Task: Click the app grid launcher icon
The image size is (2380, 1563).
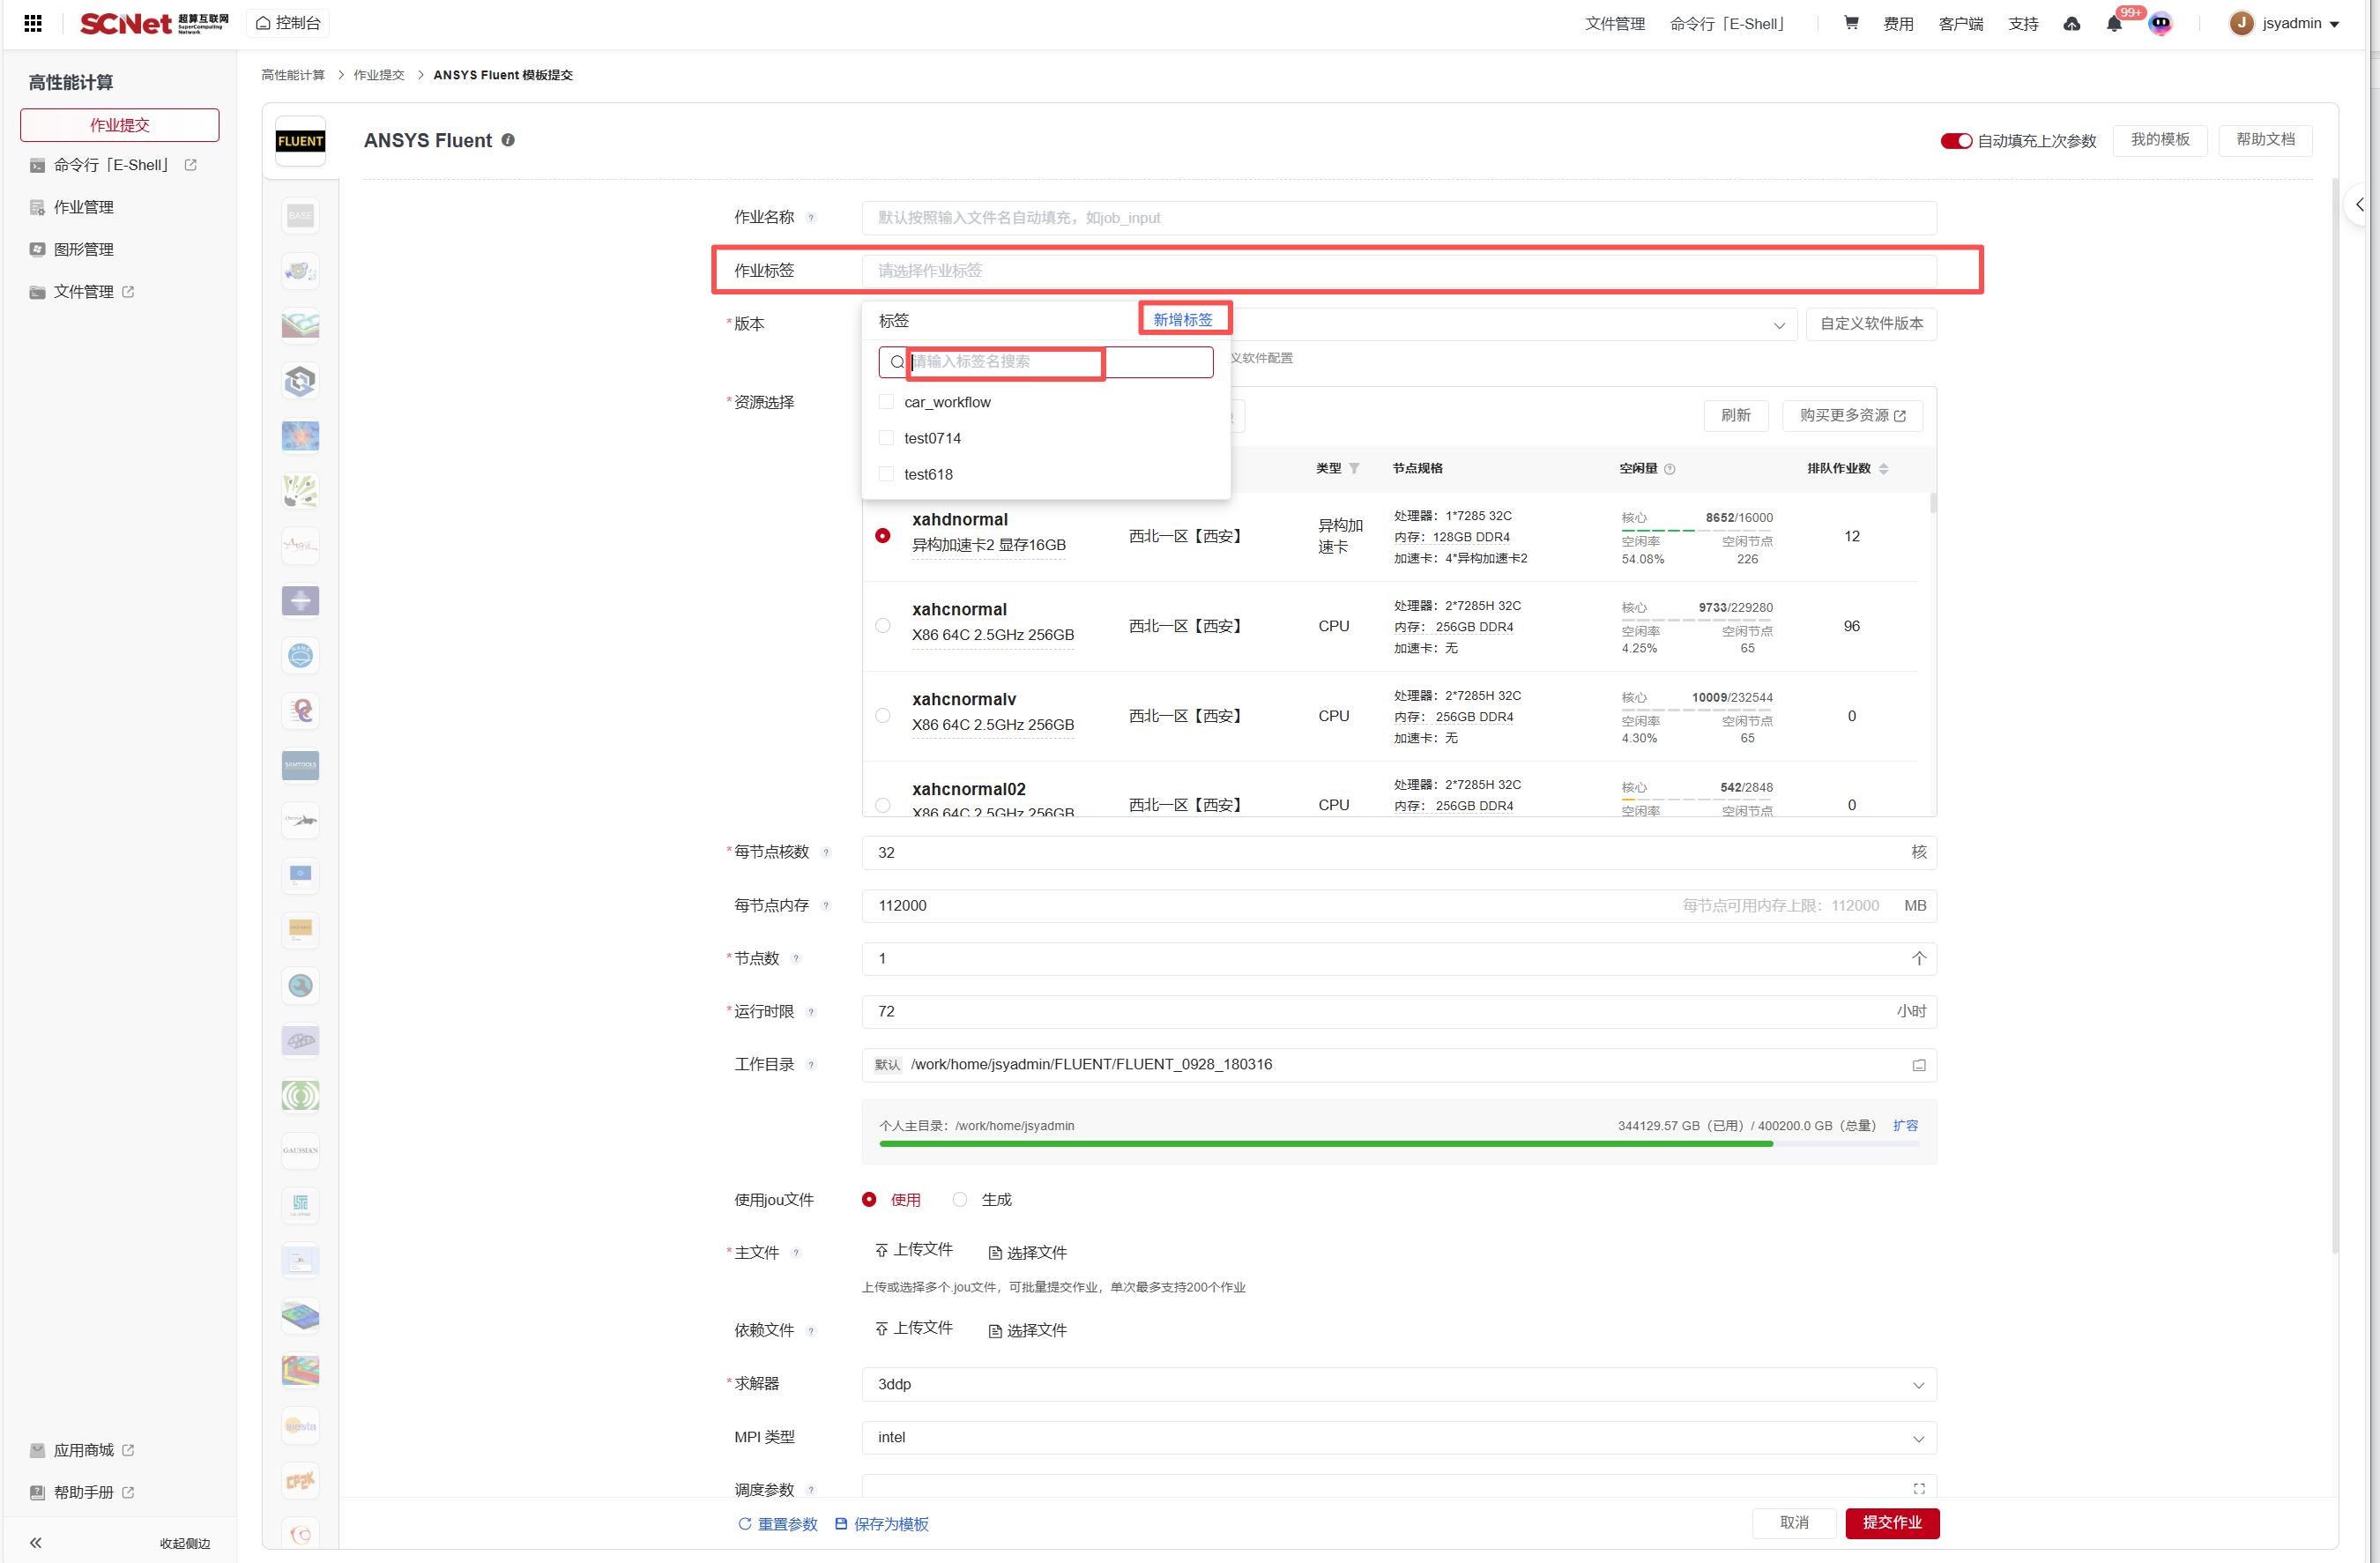Action: [33, 23]
